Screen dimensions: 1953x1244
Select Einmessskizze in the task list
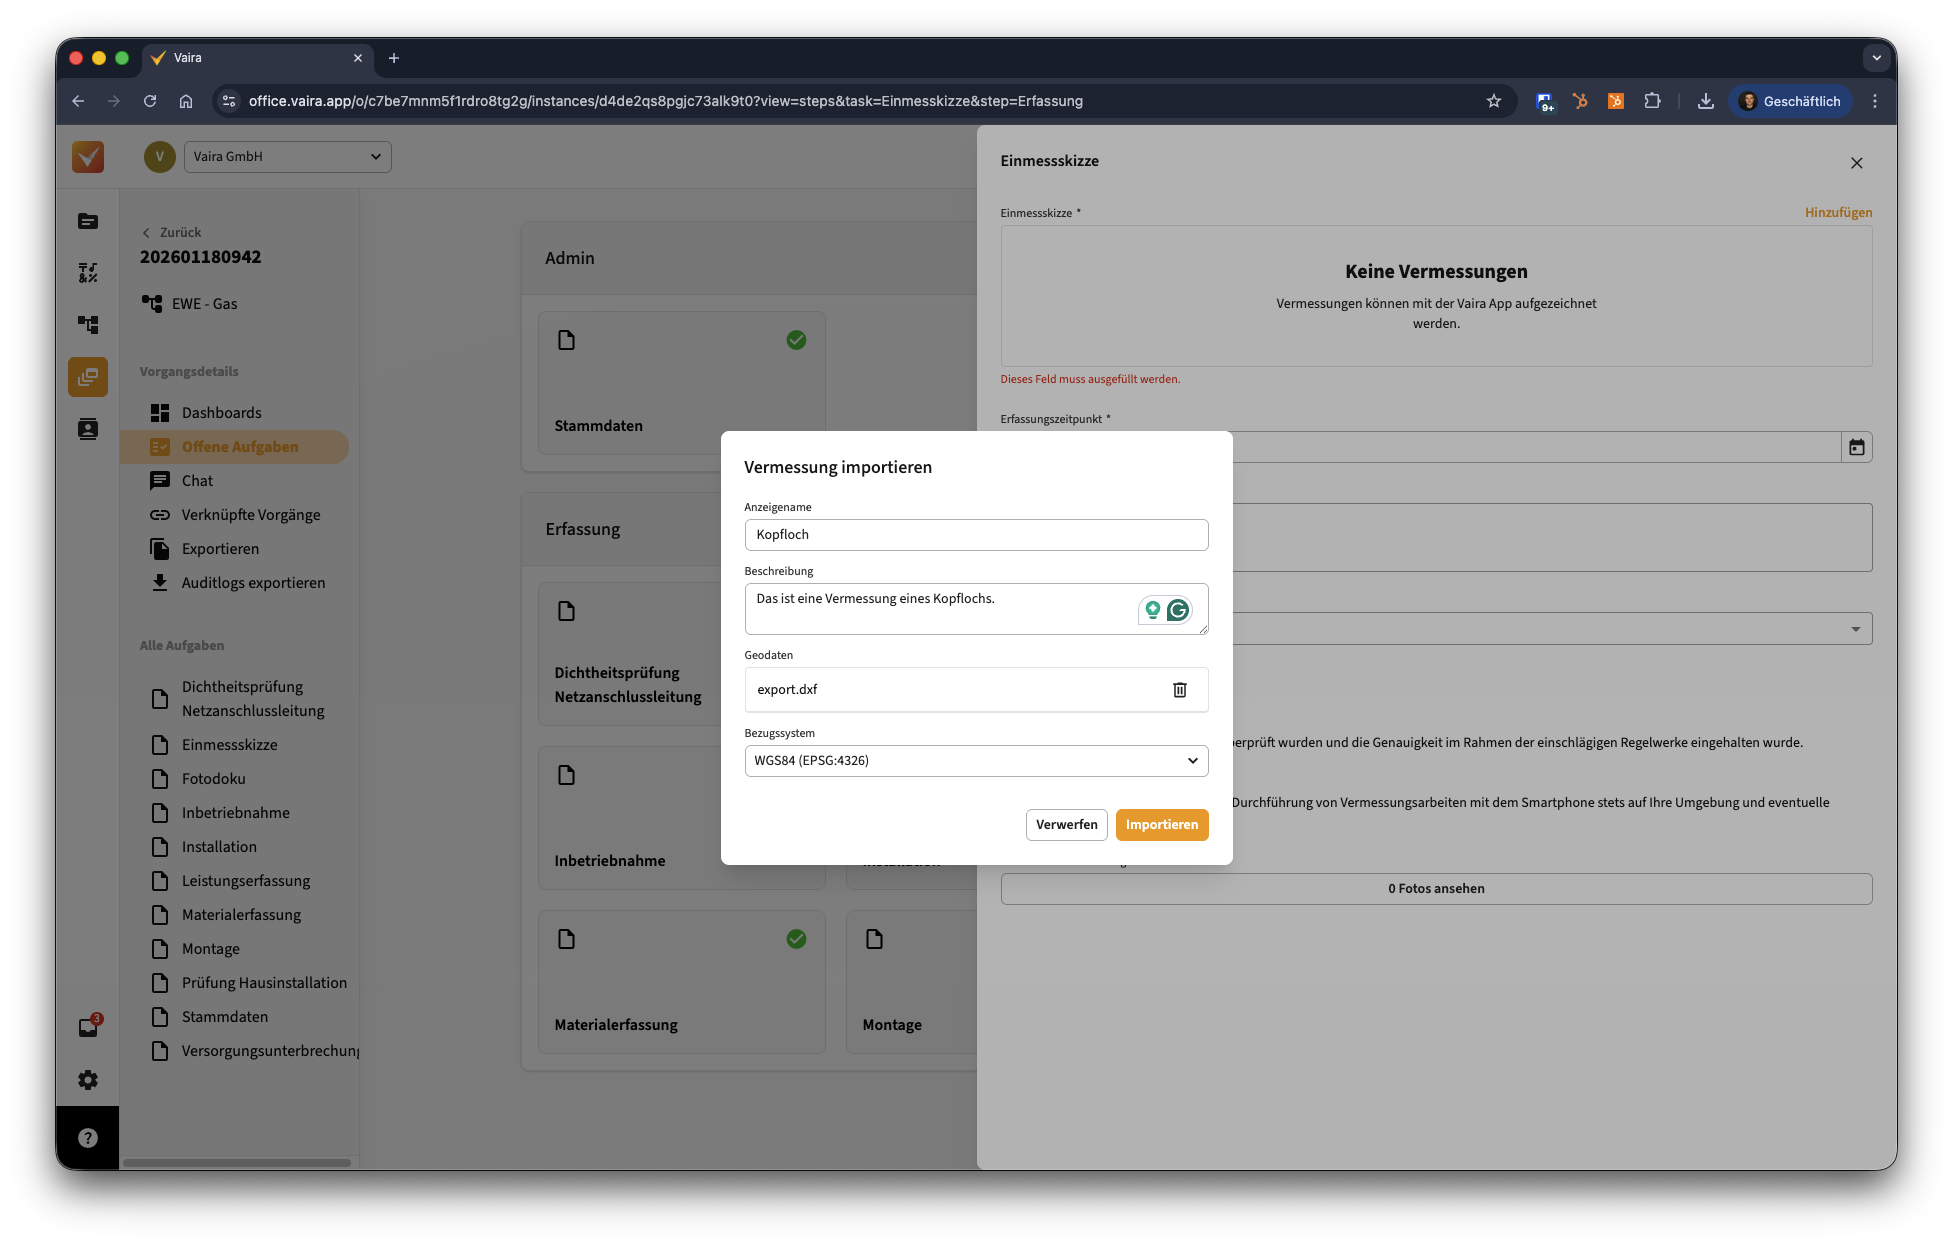pyautogui.click(x=229, y=745)
